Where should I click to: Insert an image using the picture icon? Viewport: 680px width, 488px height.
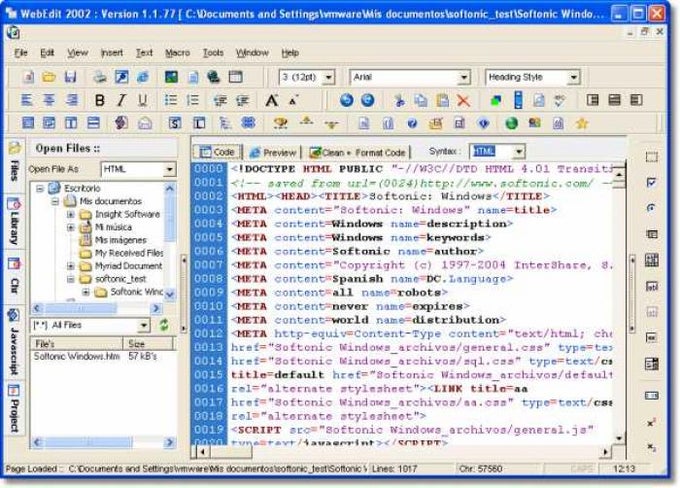(x=171, y=77)
